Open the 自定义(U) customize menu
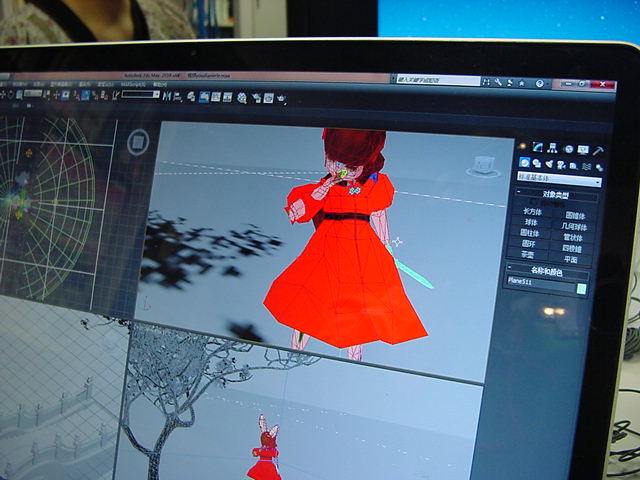 click(x=105, y=84)
